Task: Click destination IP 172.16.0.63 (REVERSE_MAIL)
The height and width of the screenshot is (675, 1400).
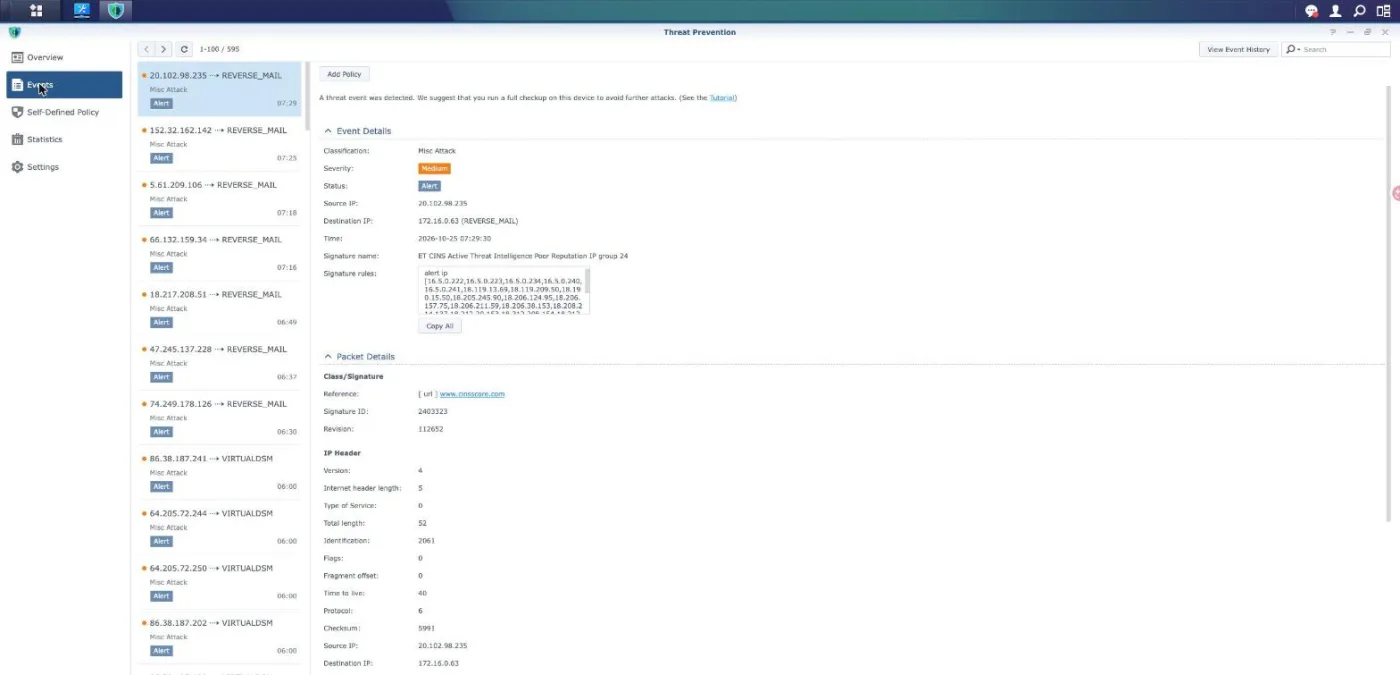Action: 468,221
